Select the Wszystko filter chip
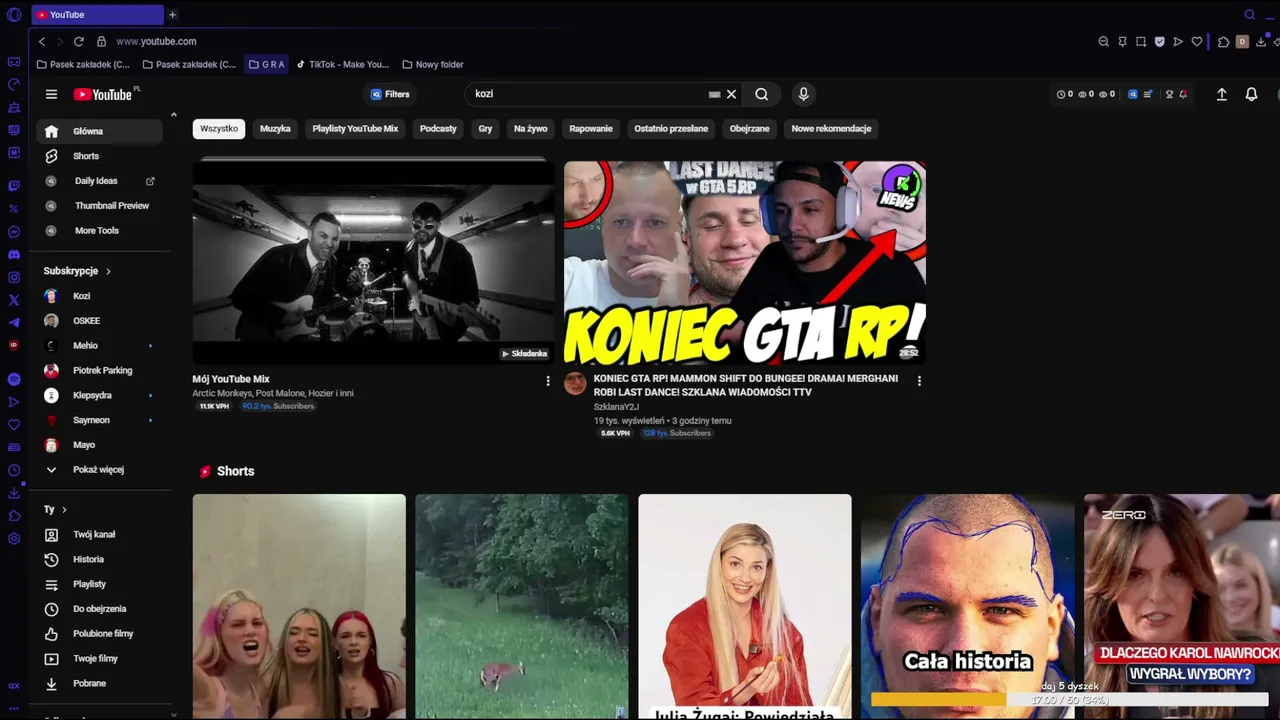This screenshot has height=720, width=1280. click(x=219, y=128)
